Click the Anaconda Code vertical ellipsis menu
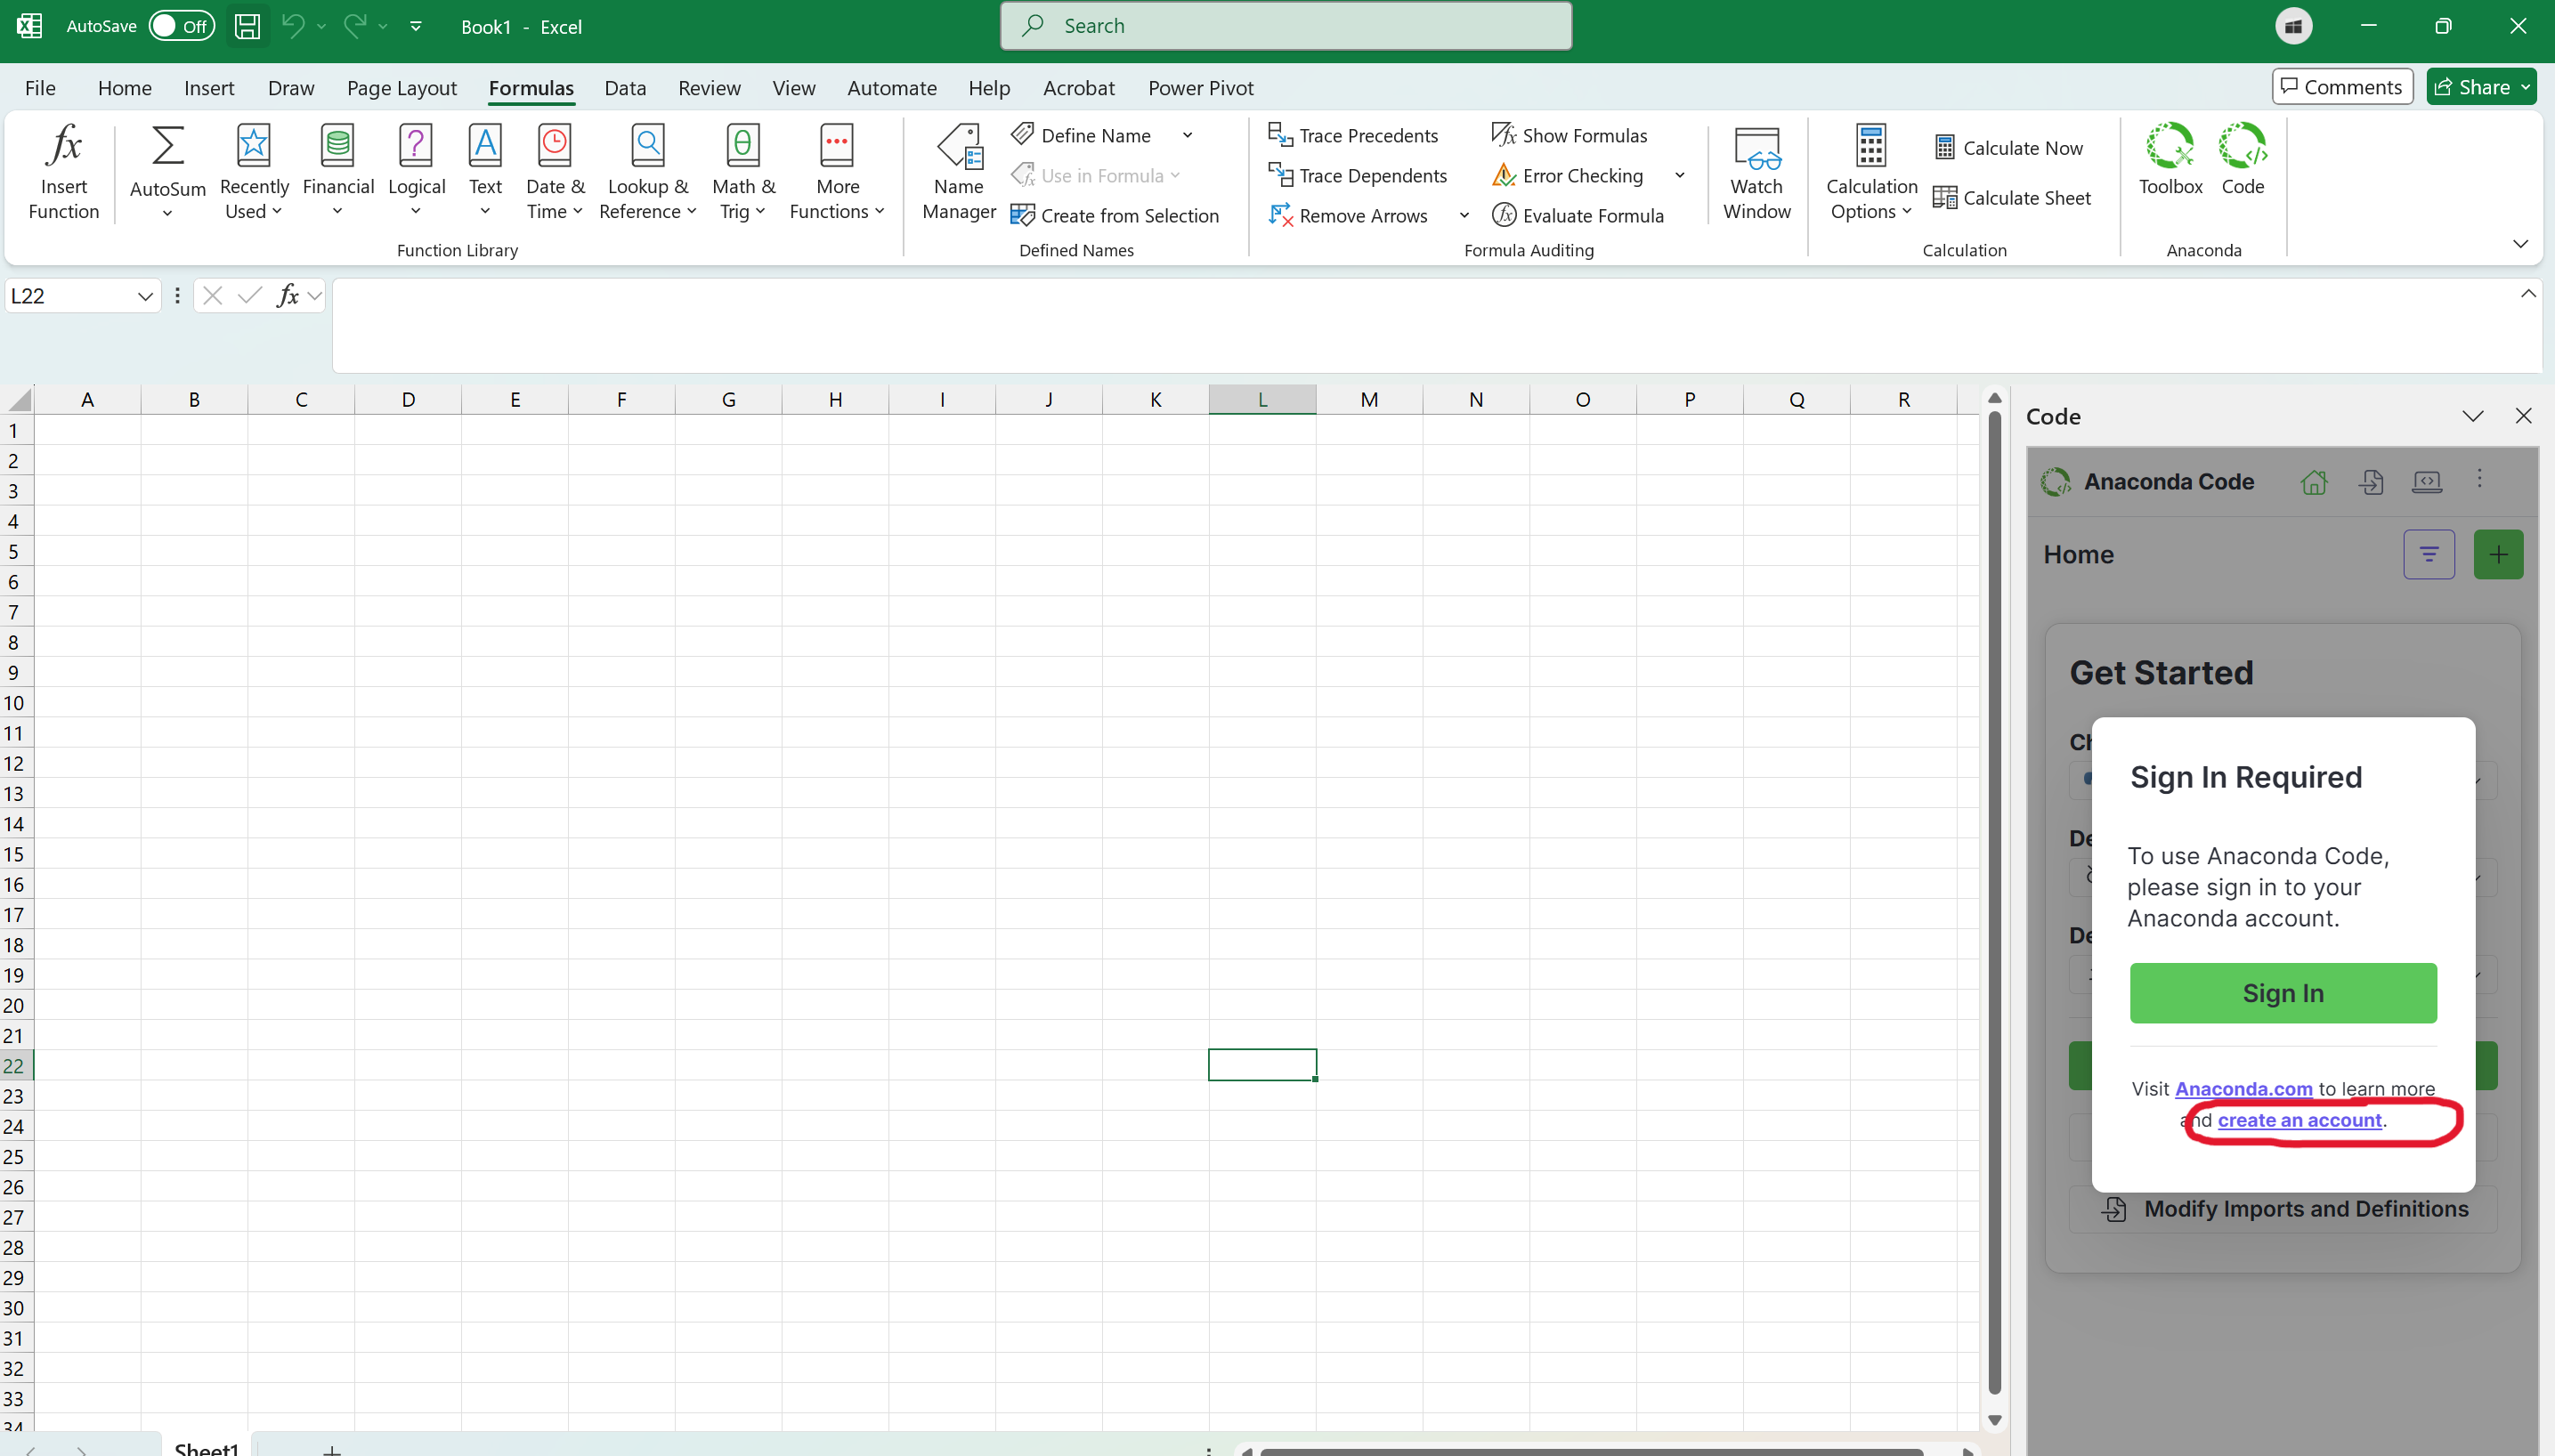 (x=2480, y=479)
